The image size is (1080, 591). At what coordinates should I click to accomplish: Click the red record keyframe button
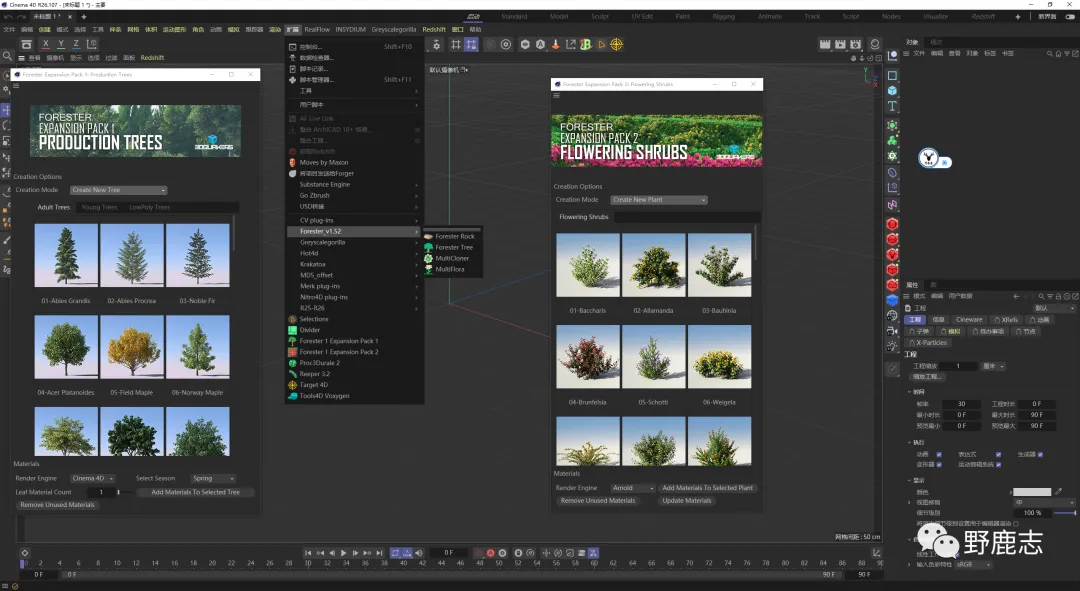pyautogui.click(x=490, y=553)
